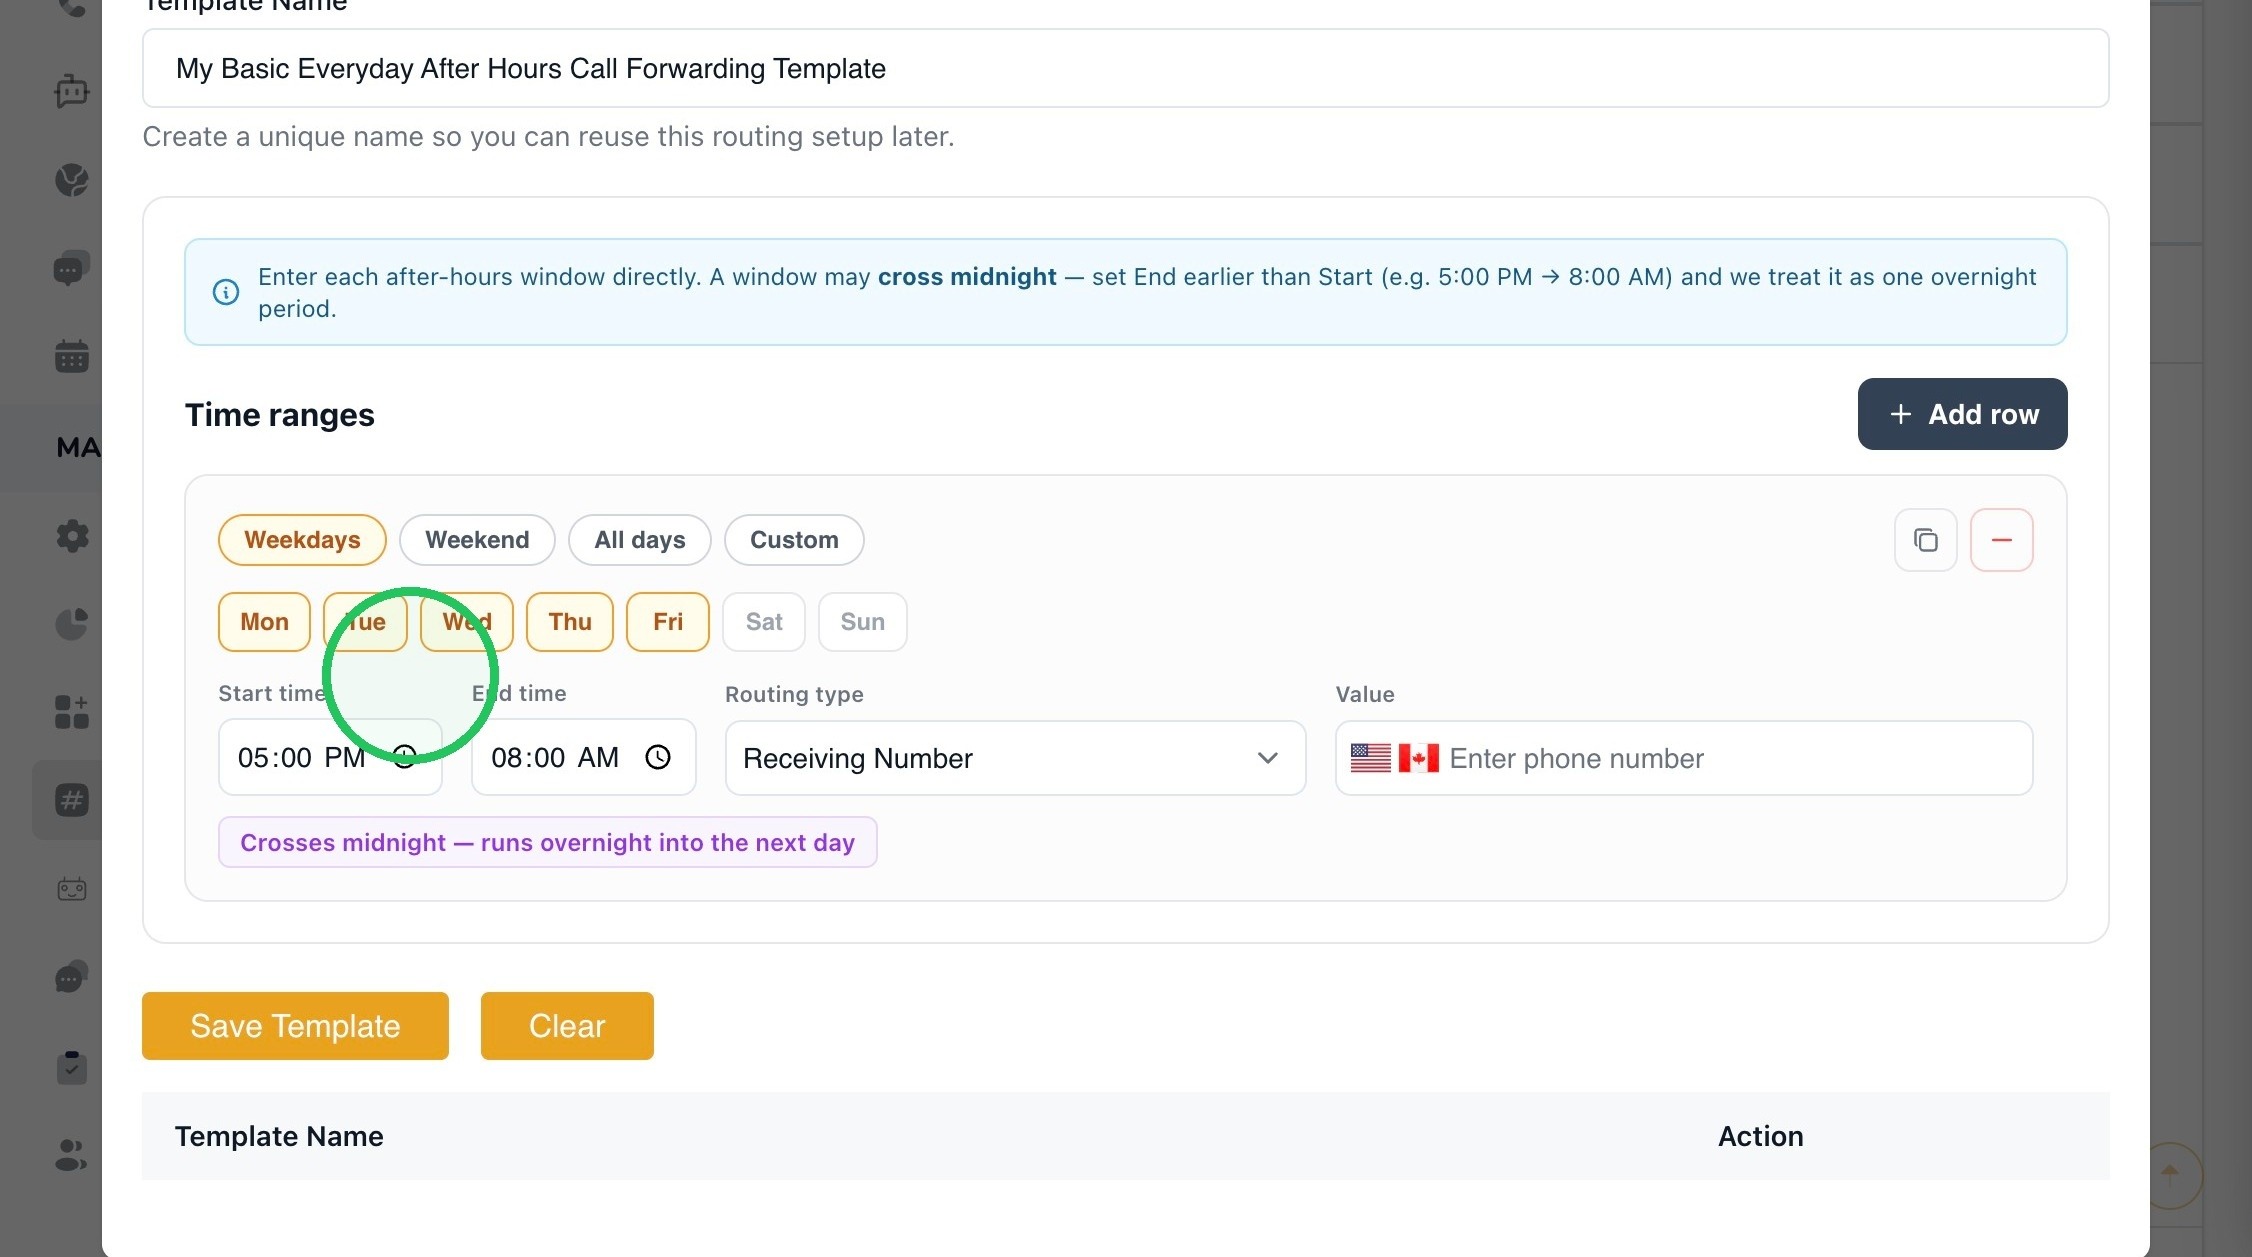Expand the Routing type dropdown
Screen dimensions: 2252x1257
[x=1015, y=758]
